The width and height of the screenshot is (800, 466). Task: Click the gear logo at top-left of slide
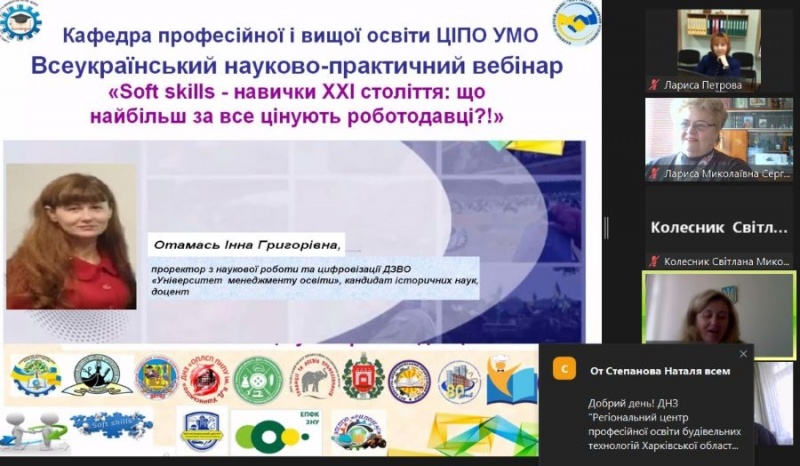pos(20,20)
